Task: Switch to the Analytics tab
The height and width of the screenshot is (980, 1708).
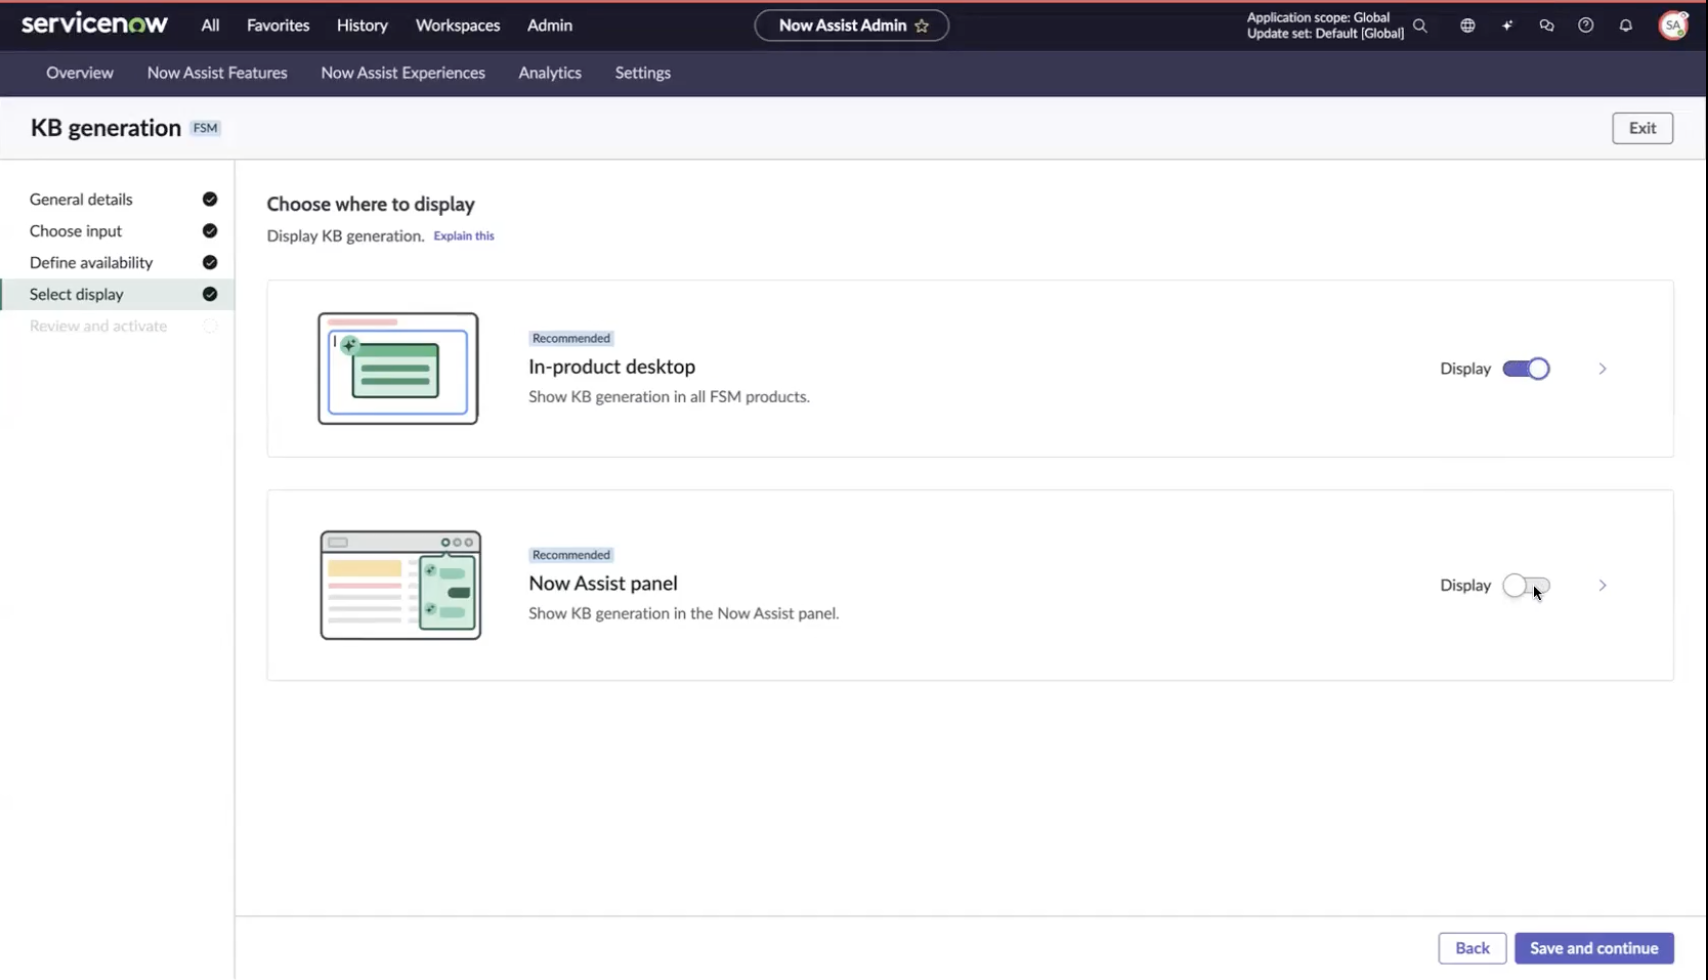Action: (550, 73)
